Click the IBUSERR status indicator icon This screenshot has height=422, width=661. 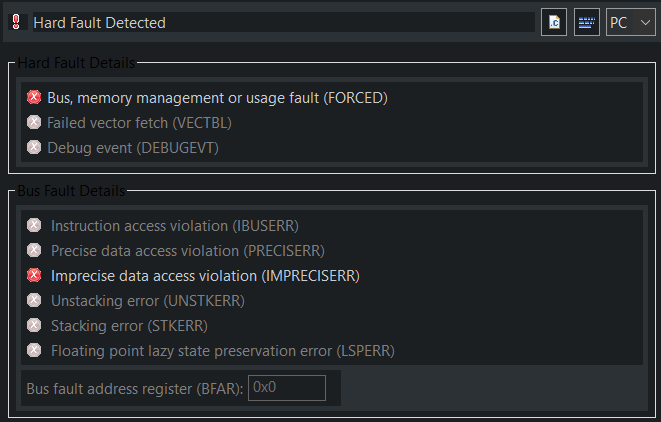[x=34, y=226]
